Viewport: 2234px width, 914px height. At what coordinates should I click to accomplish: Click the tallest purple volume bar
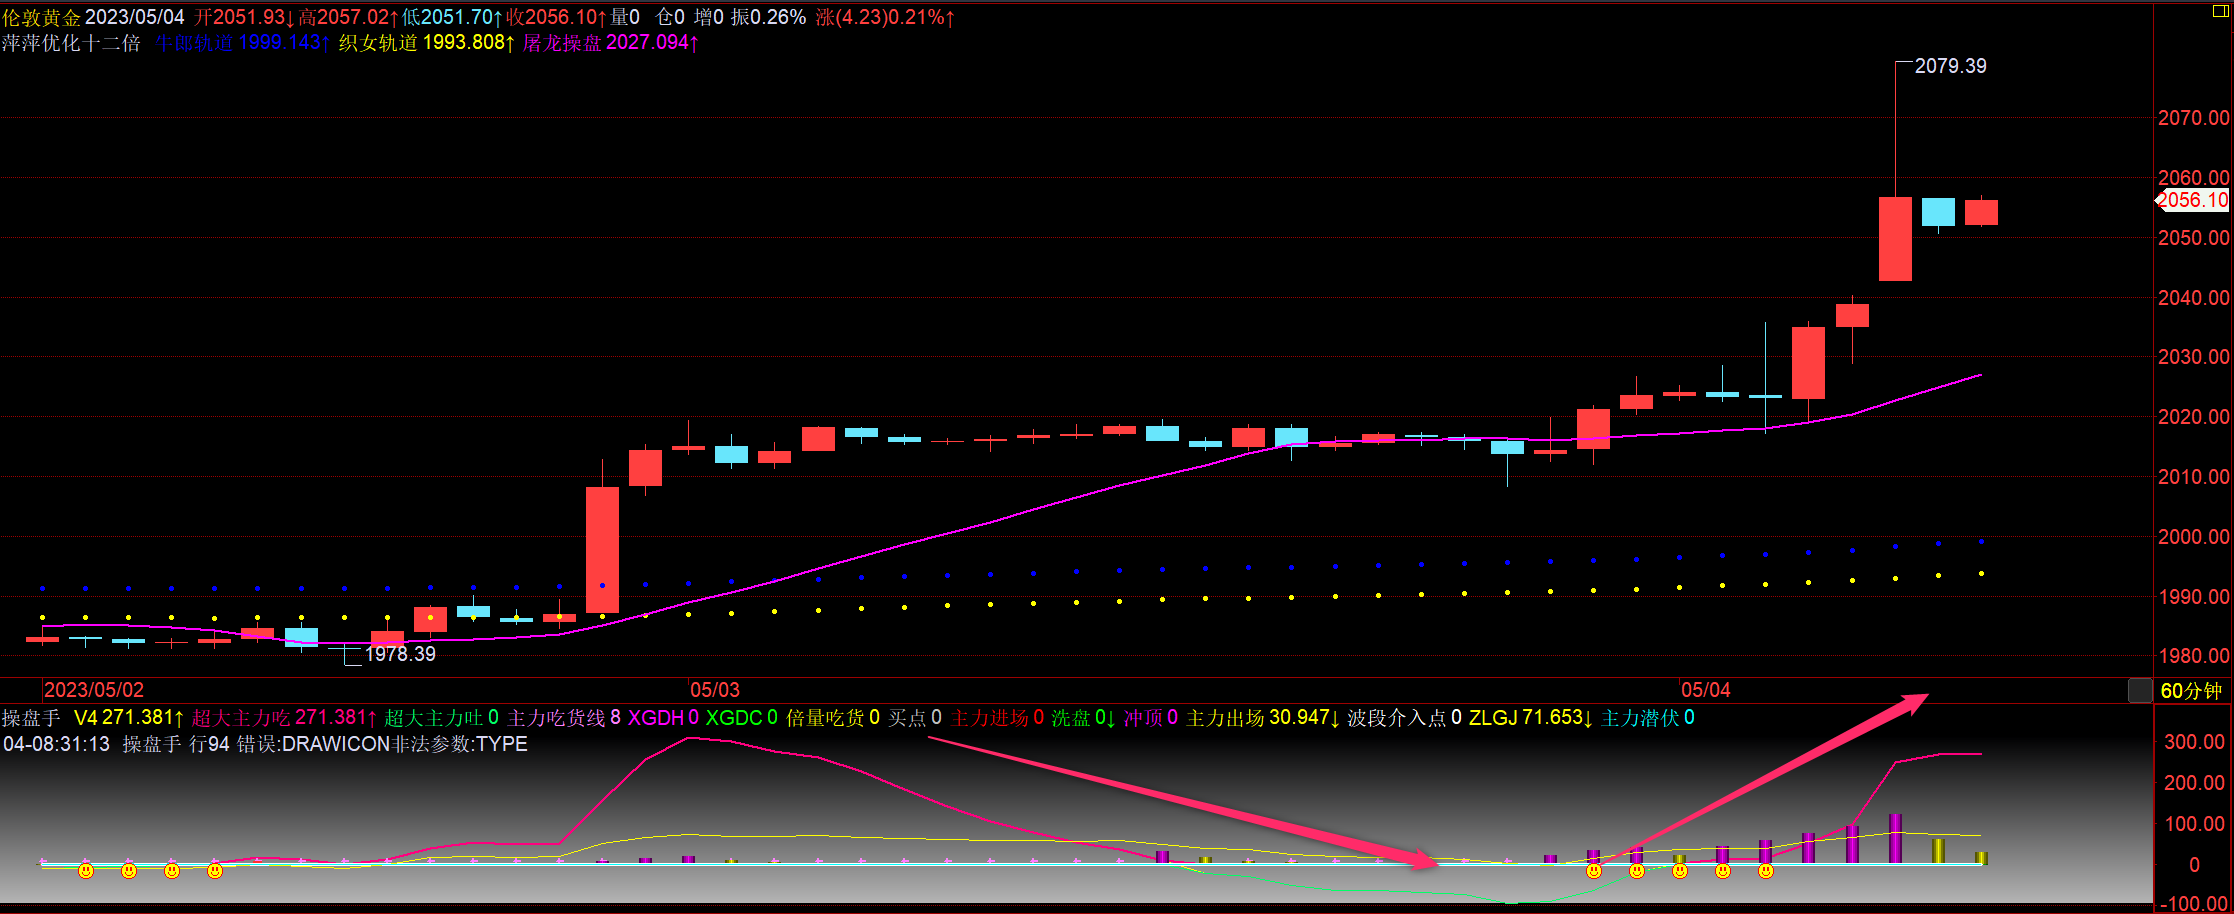1895,838
